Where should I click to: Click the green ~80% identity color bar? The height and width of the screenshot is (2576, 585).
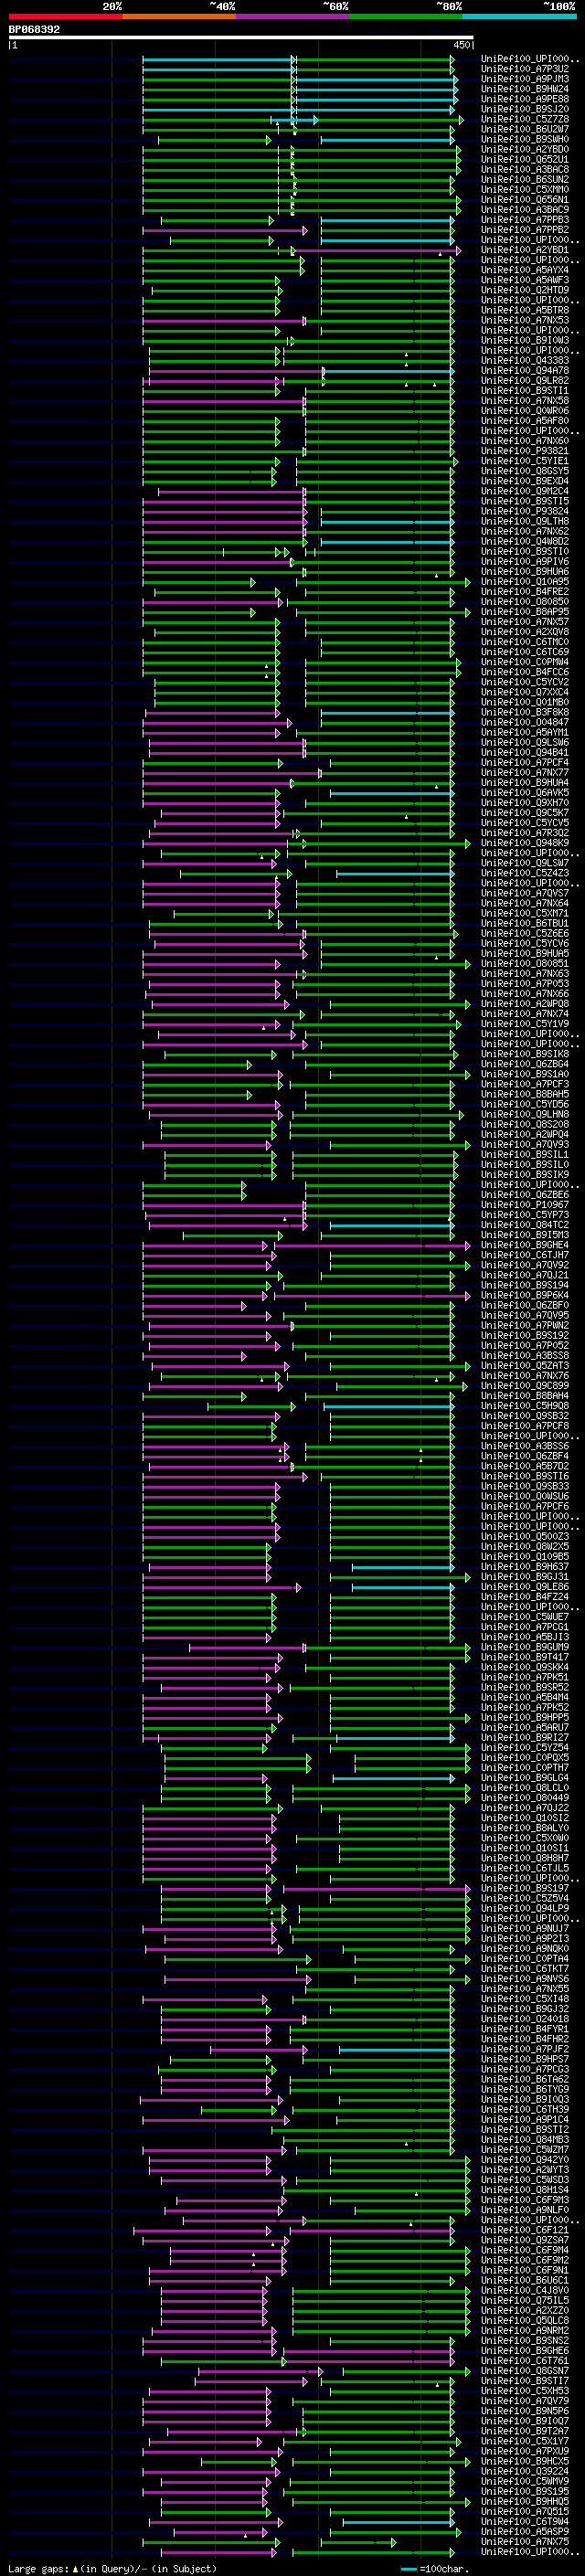click(406, 17)
